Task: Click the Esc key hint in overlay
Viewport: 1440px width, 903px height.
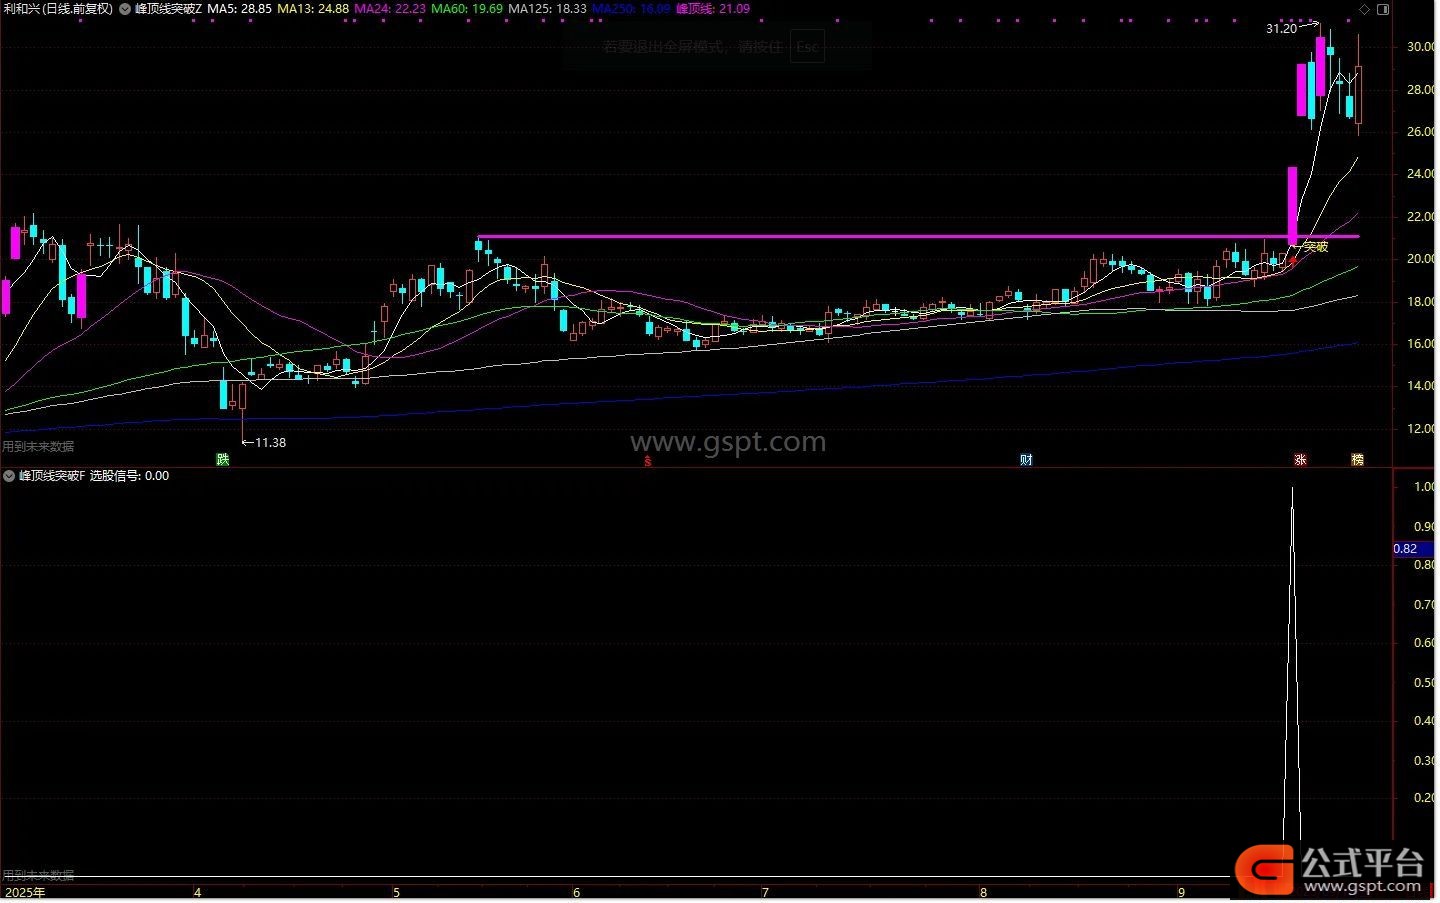Action: (807, 47)
